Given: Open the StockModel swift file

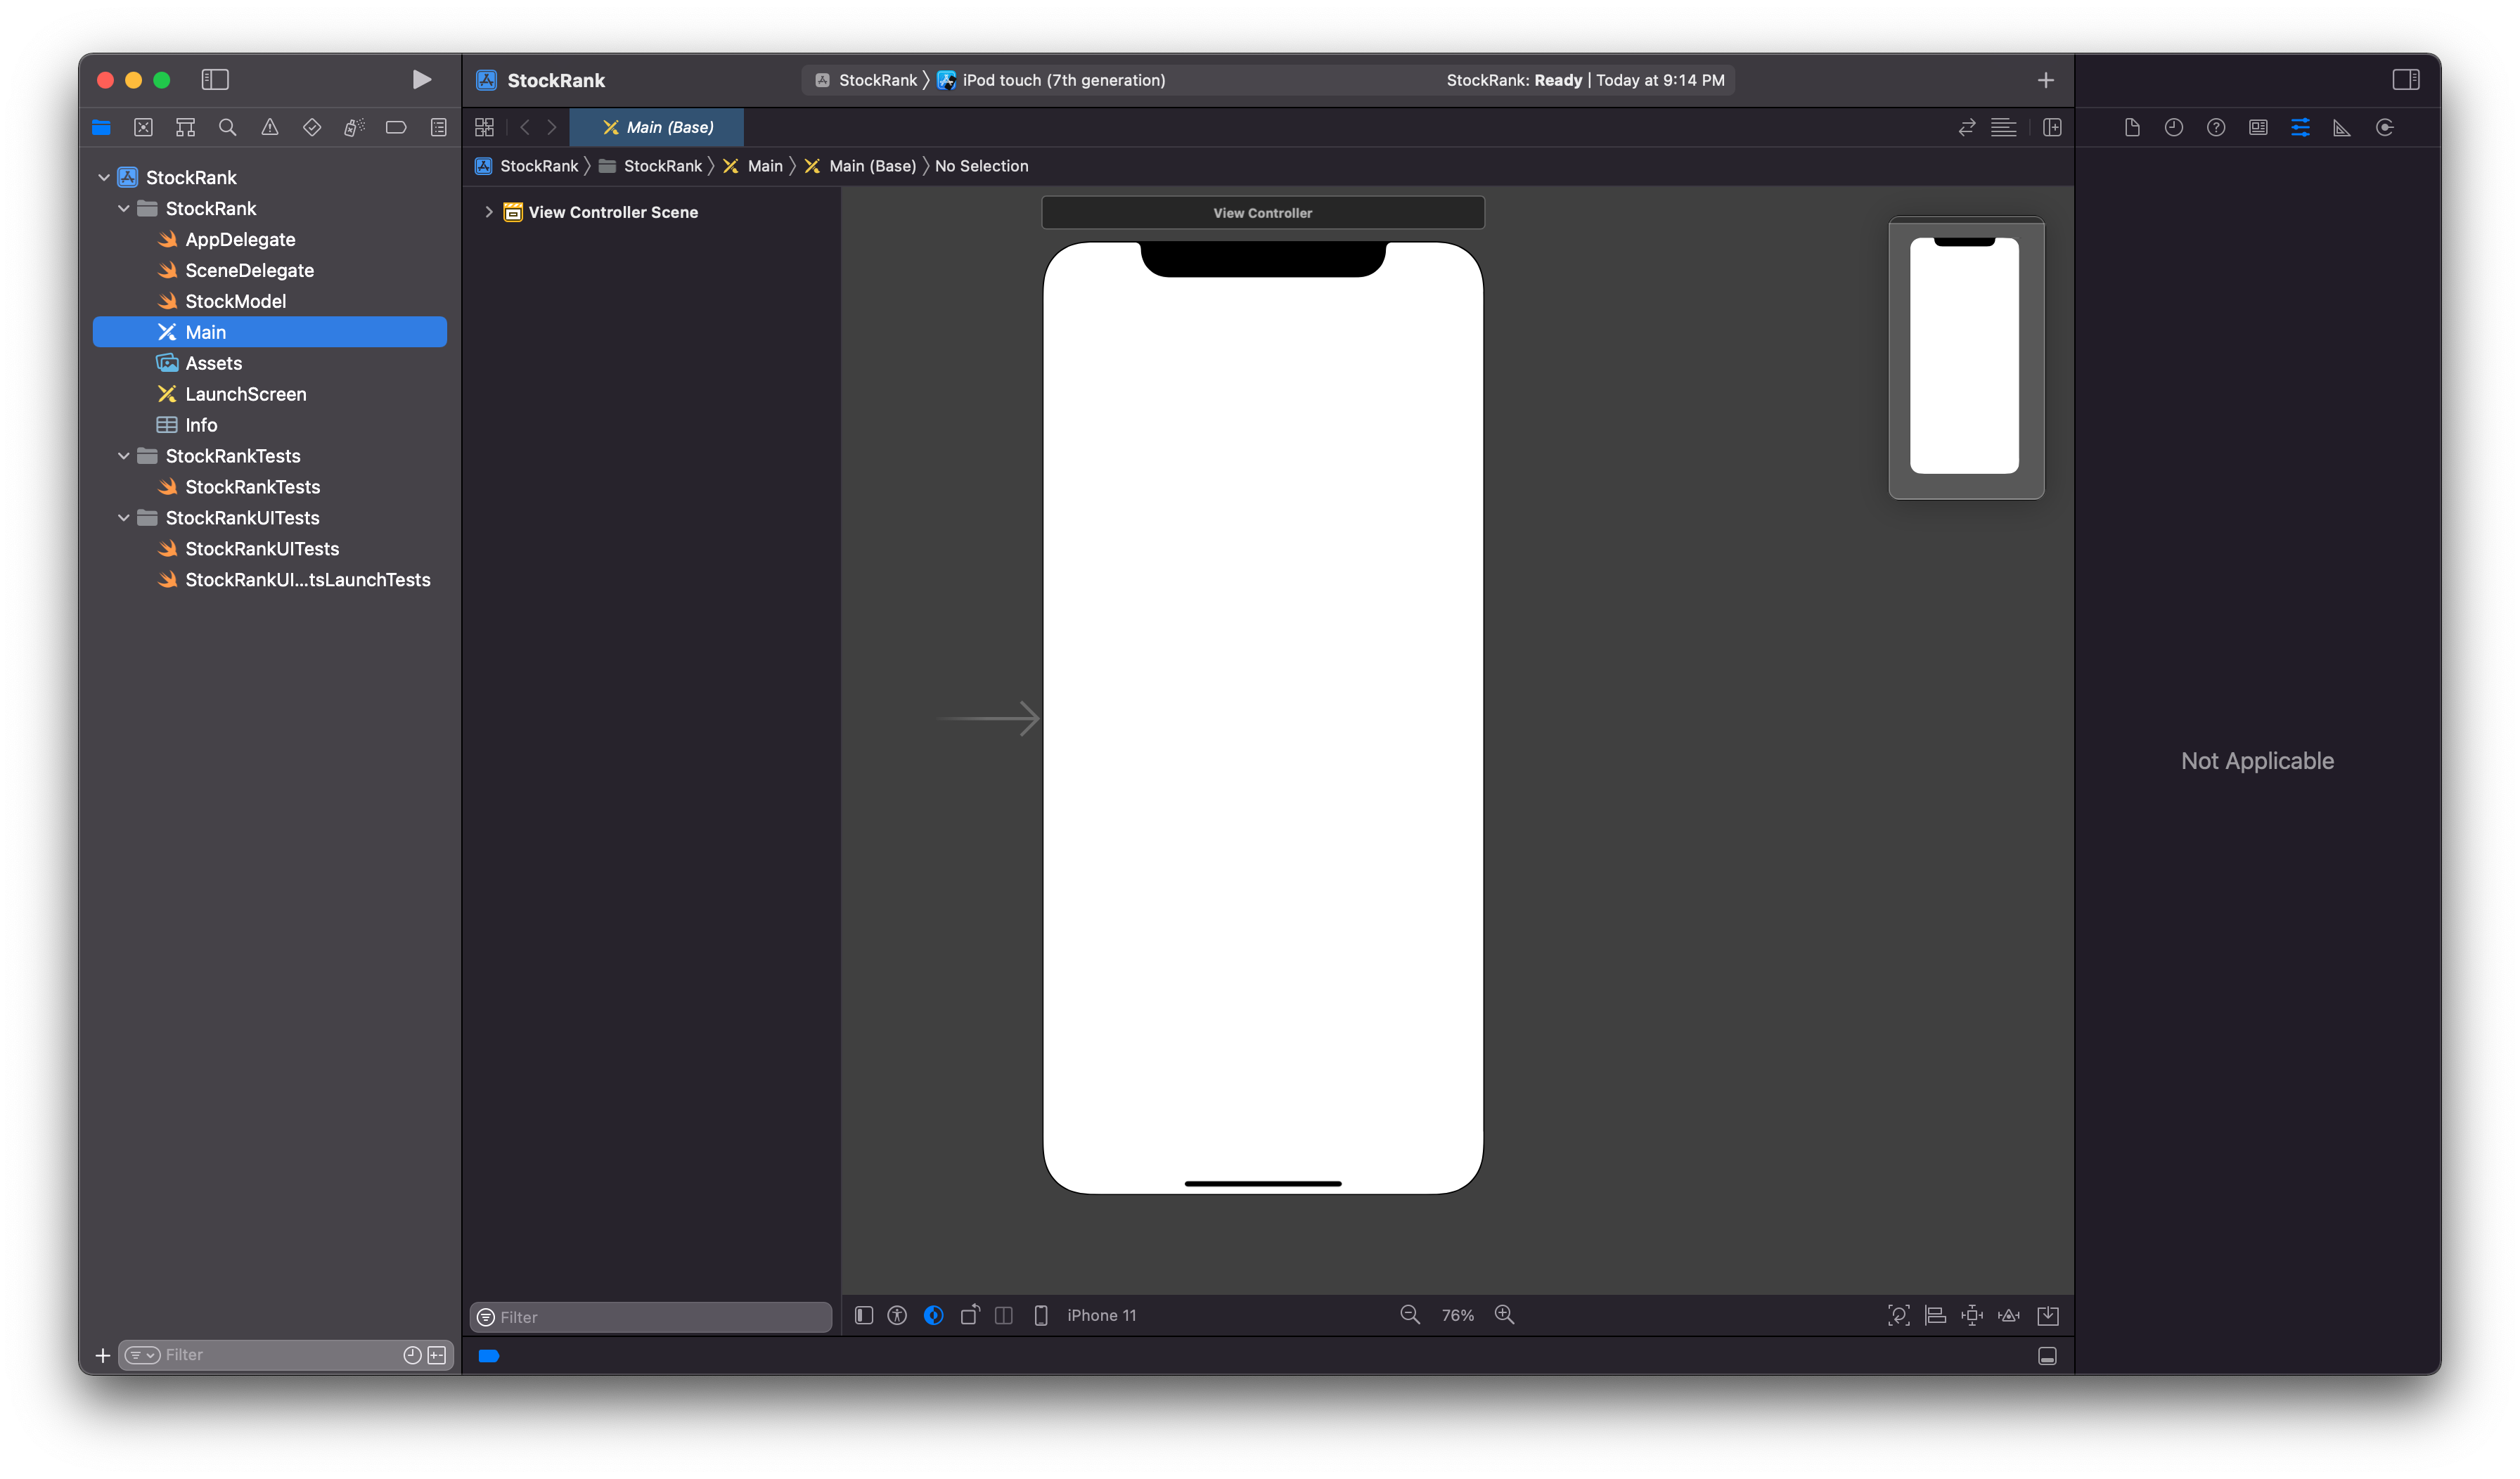Looking at the screenshot, I should (x=235, y=301).
